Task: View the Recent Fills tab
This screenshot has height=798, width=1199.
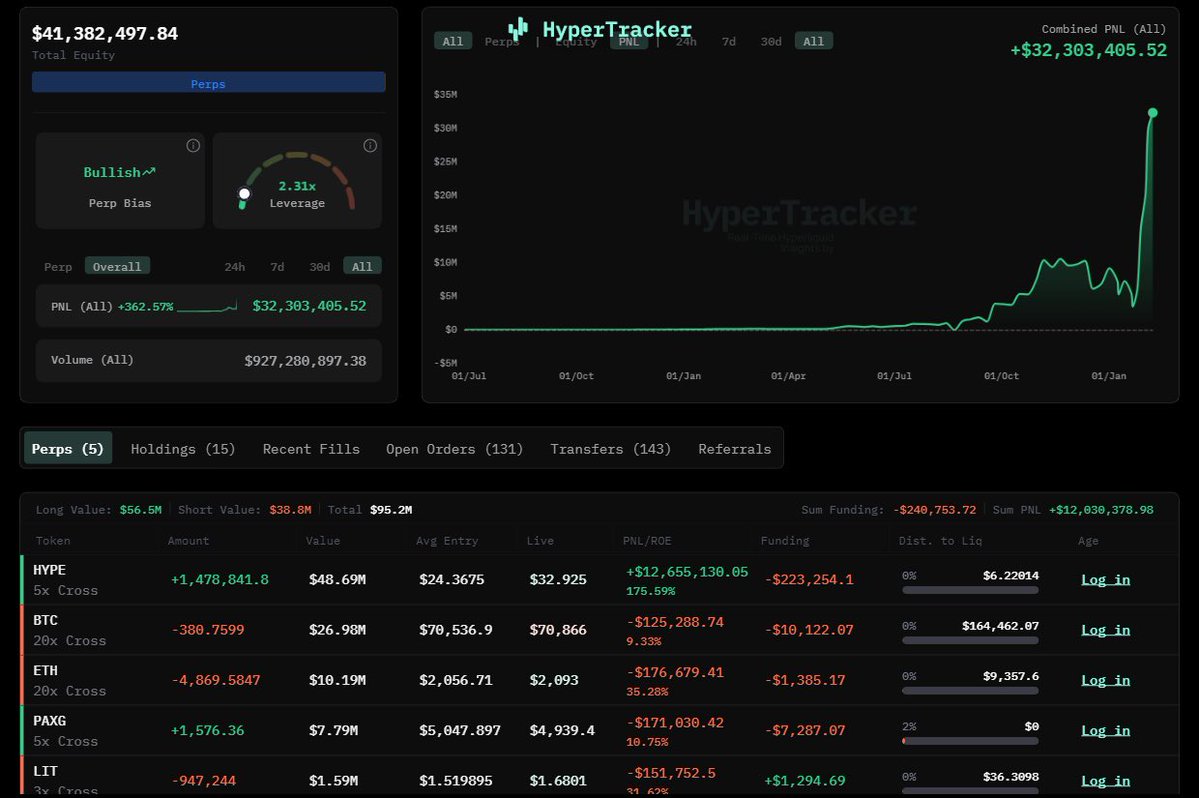Action: (311, 449)
